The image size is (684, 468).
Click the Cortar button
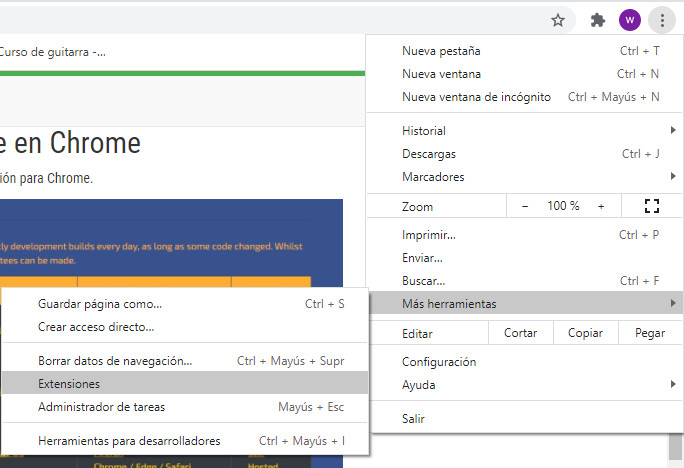click(520, 333)
